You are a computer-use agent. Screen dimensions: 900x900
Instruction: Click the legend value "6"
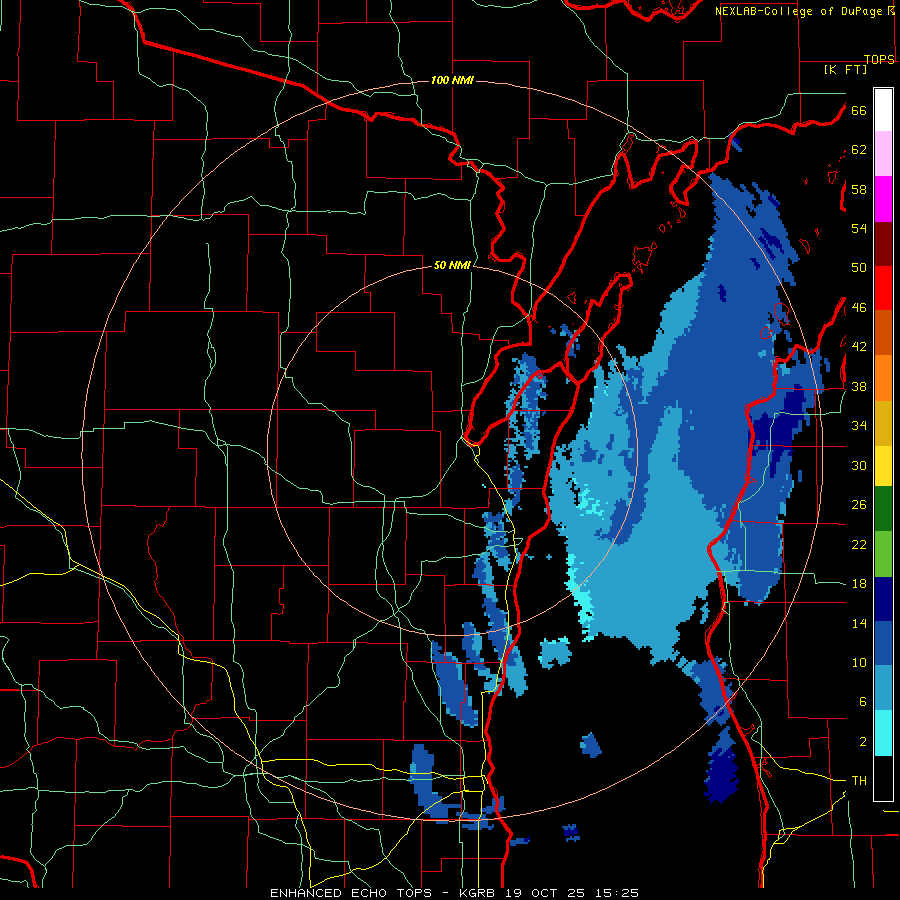click(x=862, y=702)
